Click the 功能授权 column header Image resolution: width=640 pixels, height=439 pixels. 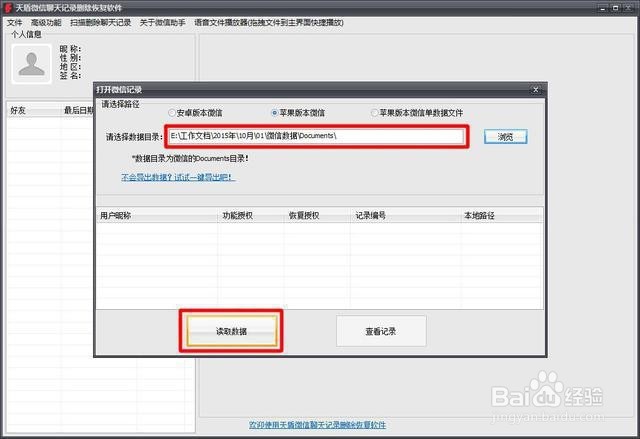251,215
